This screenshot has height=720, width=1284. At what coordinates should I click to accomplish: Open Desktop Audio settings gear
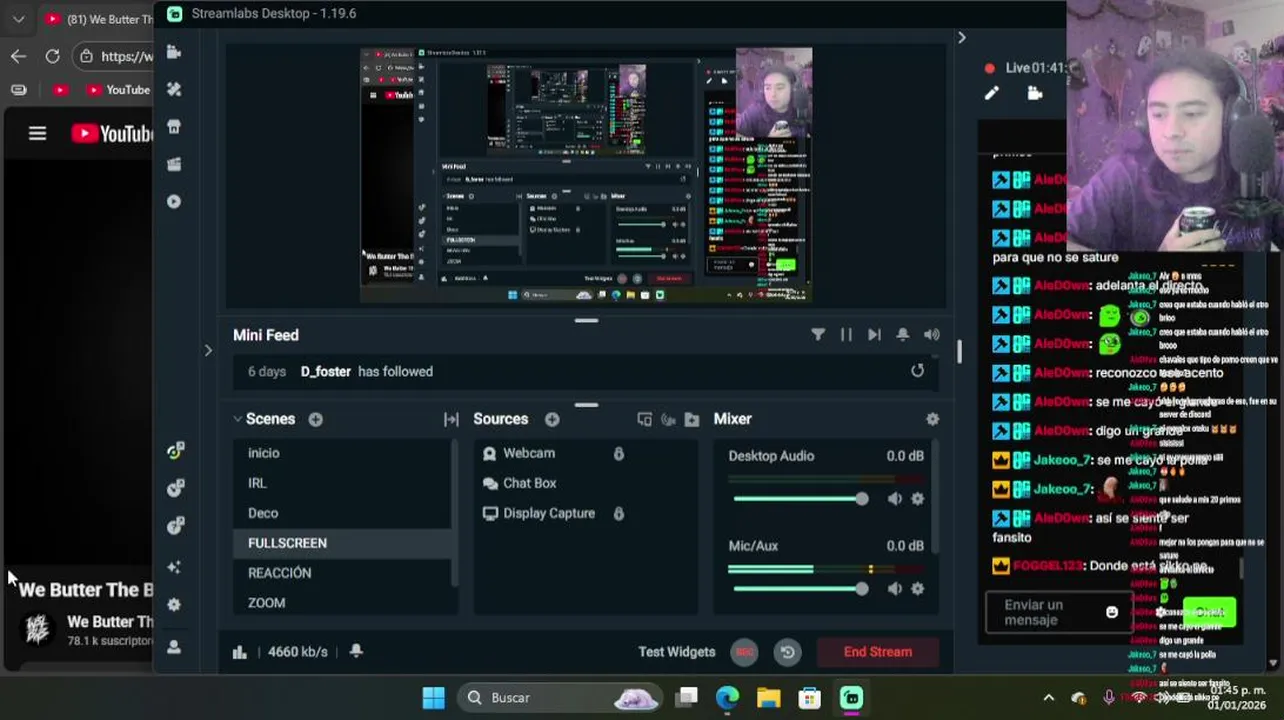[918, 499]
